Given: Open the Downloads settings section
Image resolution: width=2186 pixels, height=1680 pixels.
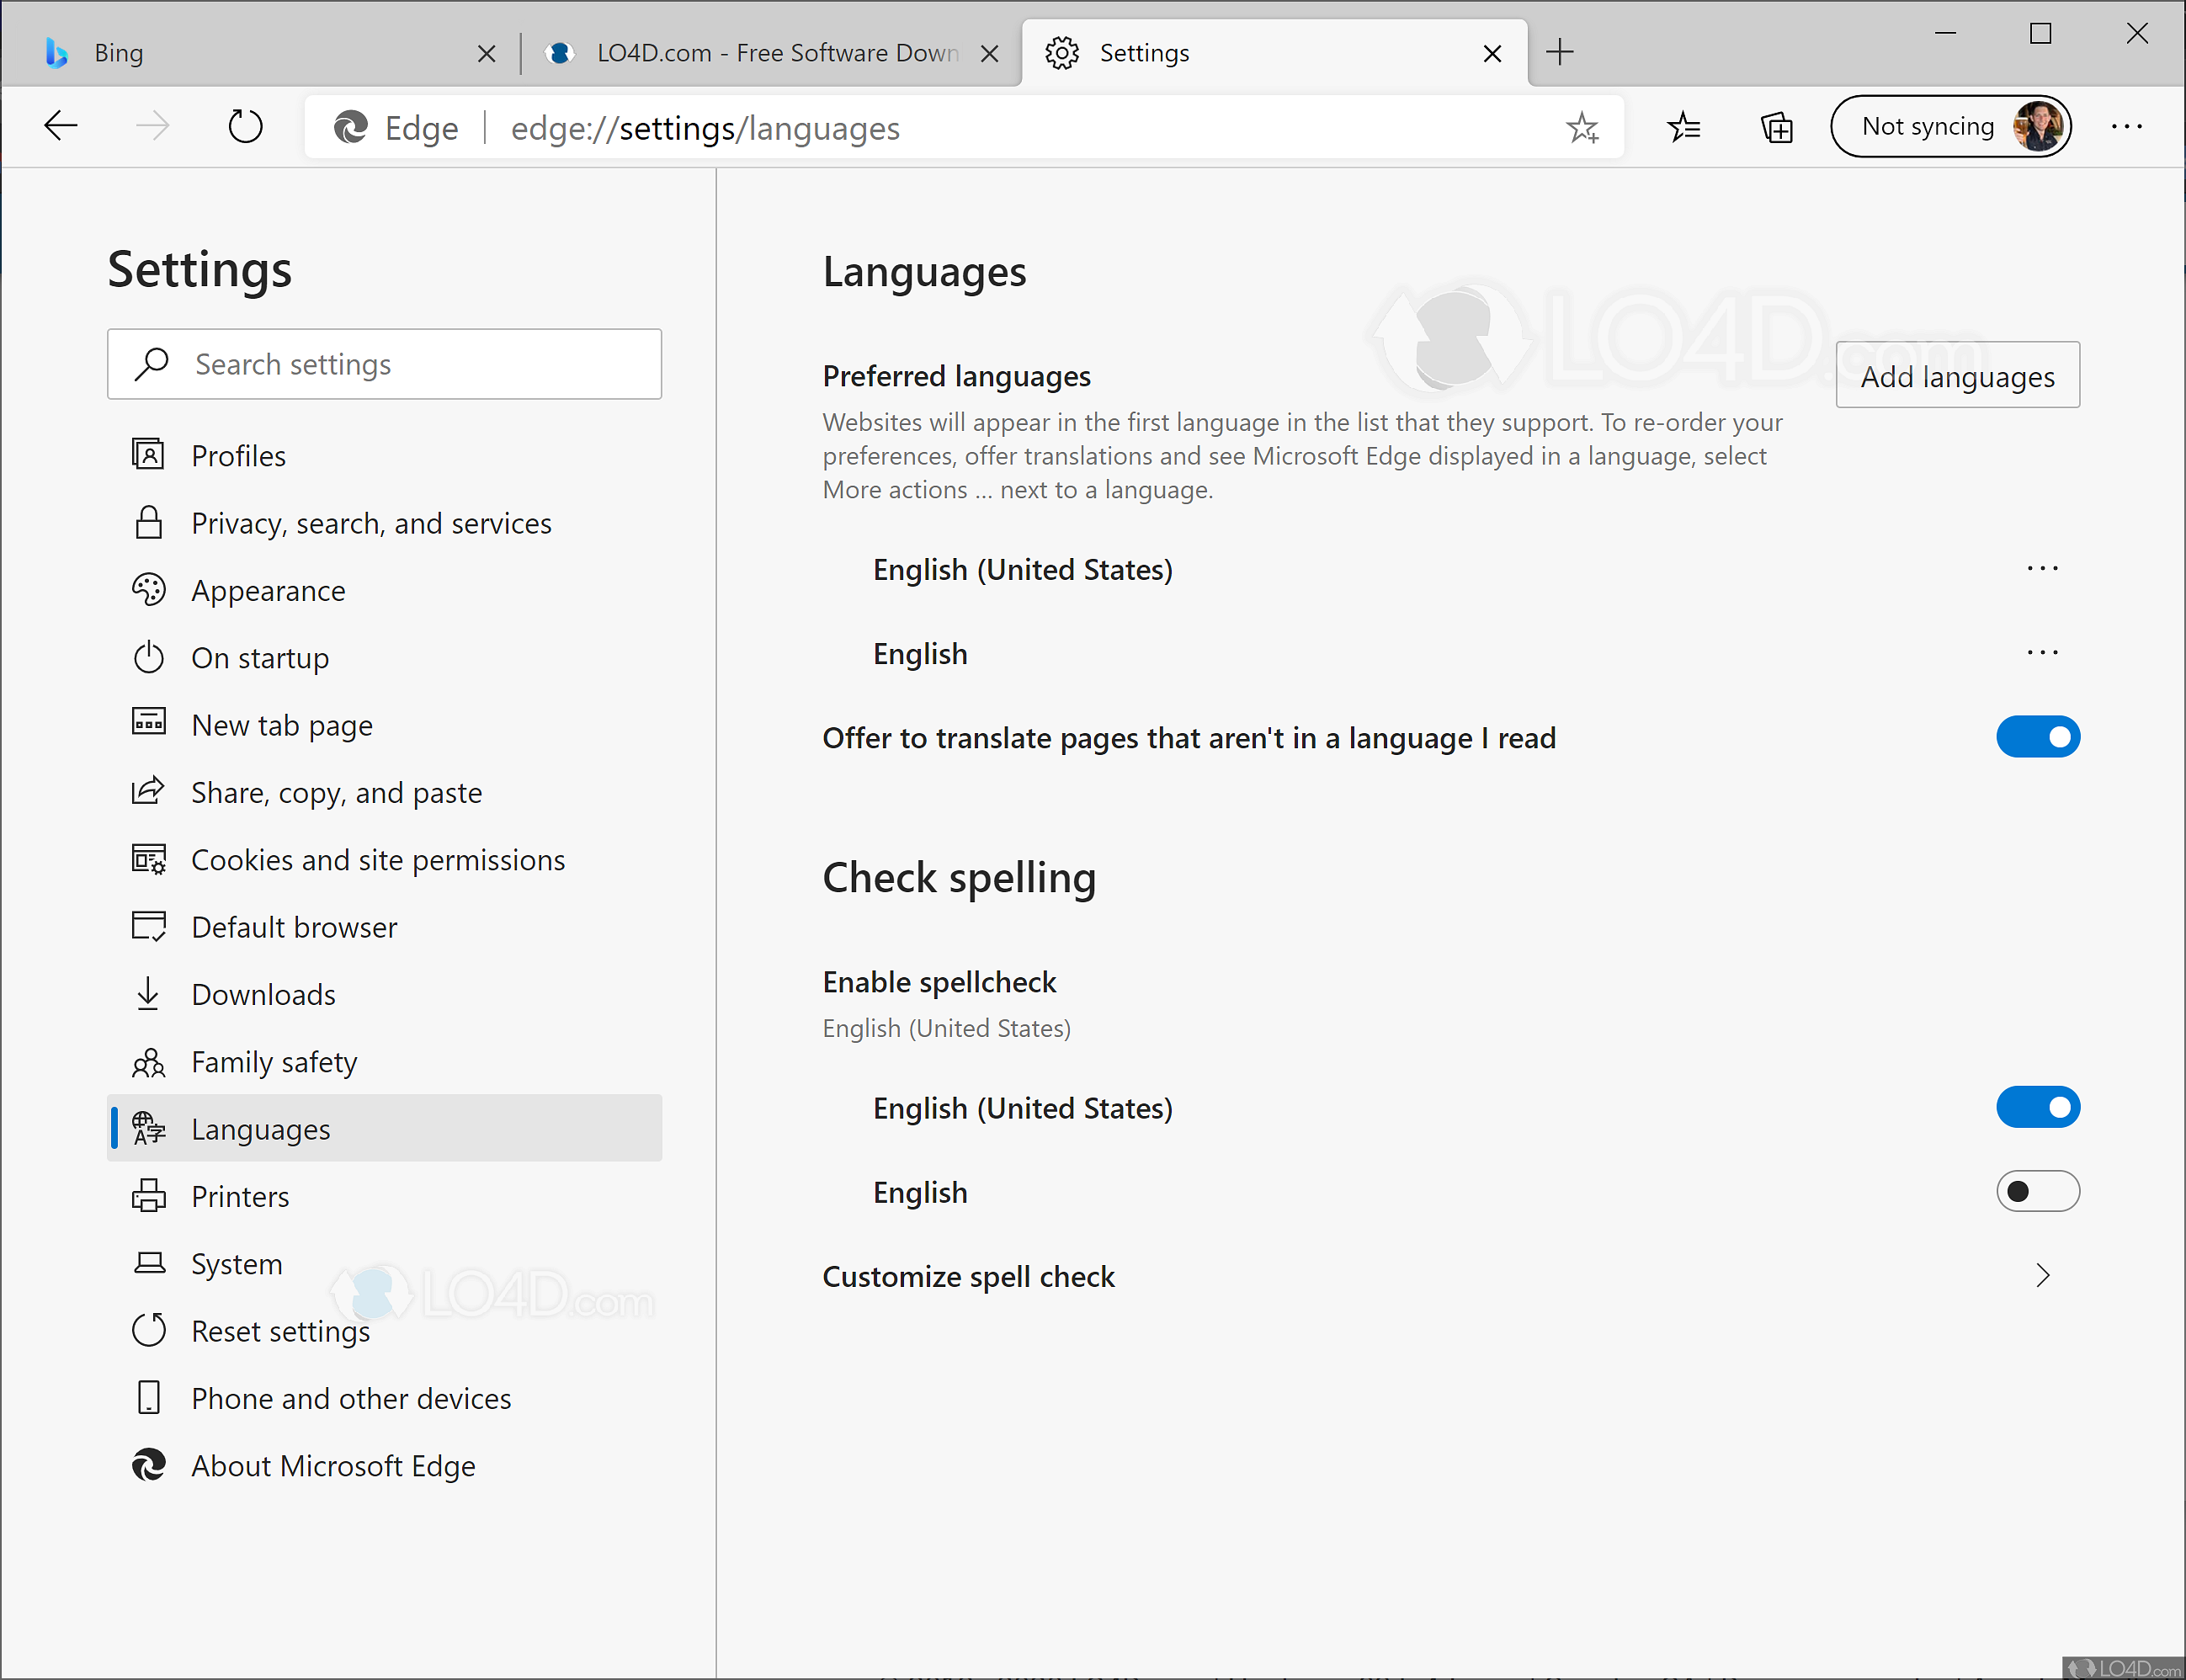Looking at the screenshot, I should (263, 994).
